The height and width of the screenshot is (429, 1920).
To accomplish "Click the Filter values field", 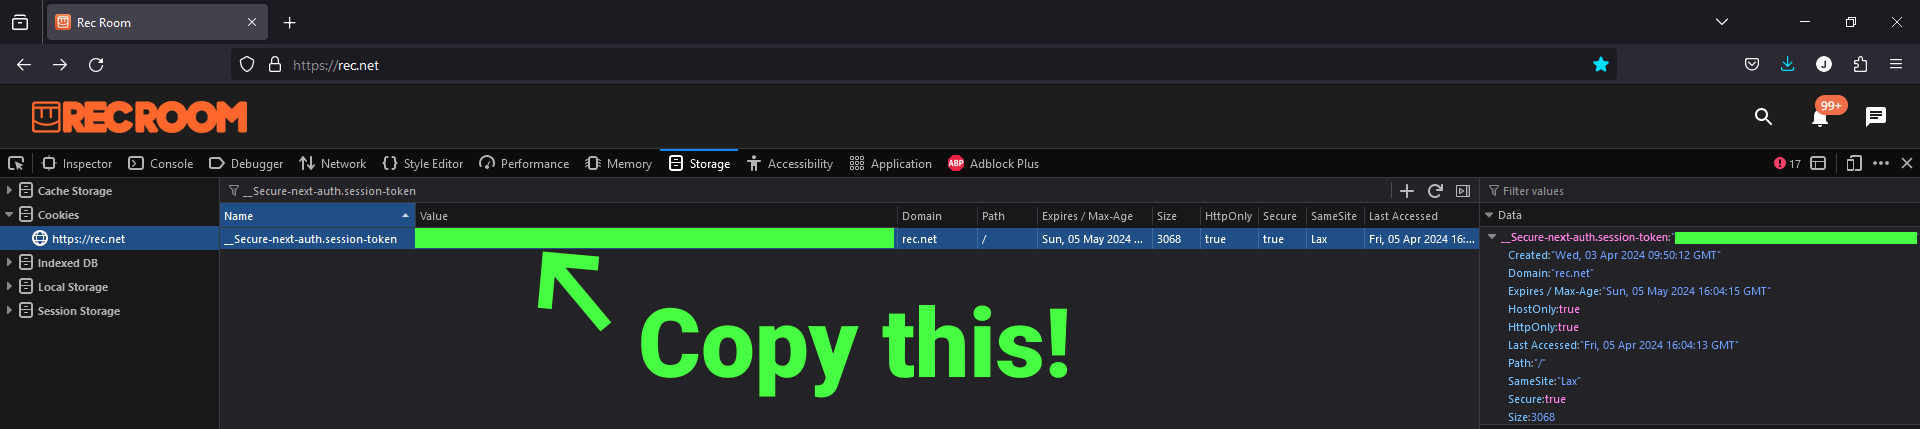I will 1700,190.
